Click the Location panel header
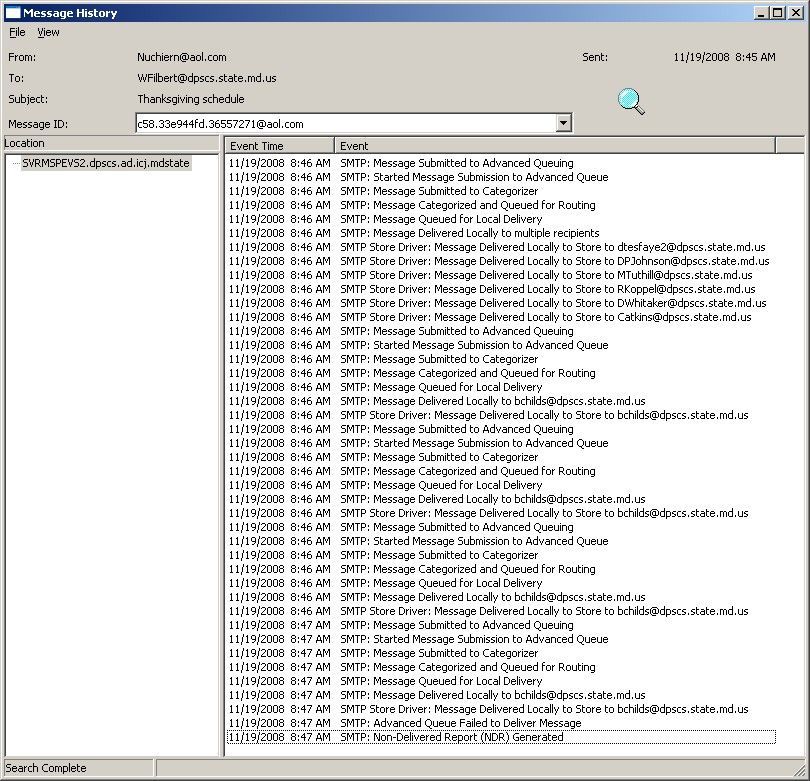This screenshot has width=810, height=781. (x=110, y=143)
